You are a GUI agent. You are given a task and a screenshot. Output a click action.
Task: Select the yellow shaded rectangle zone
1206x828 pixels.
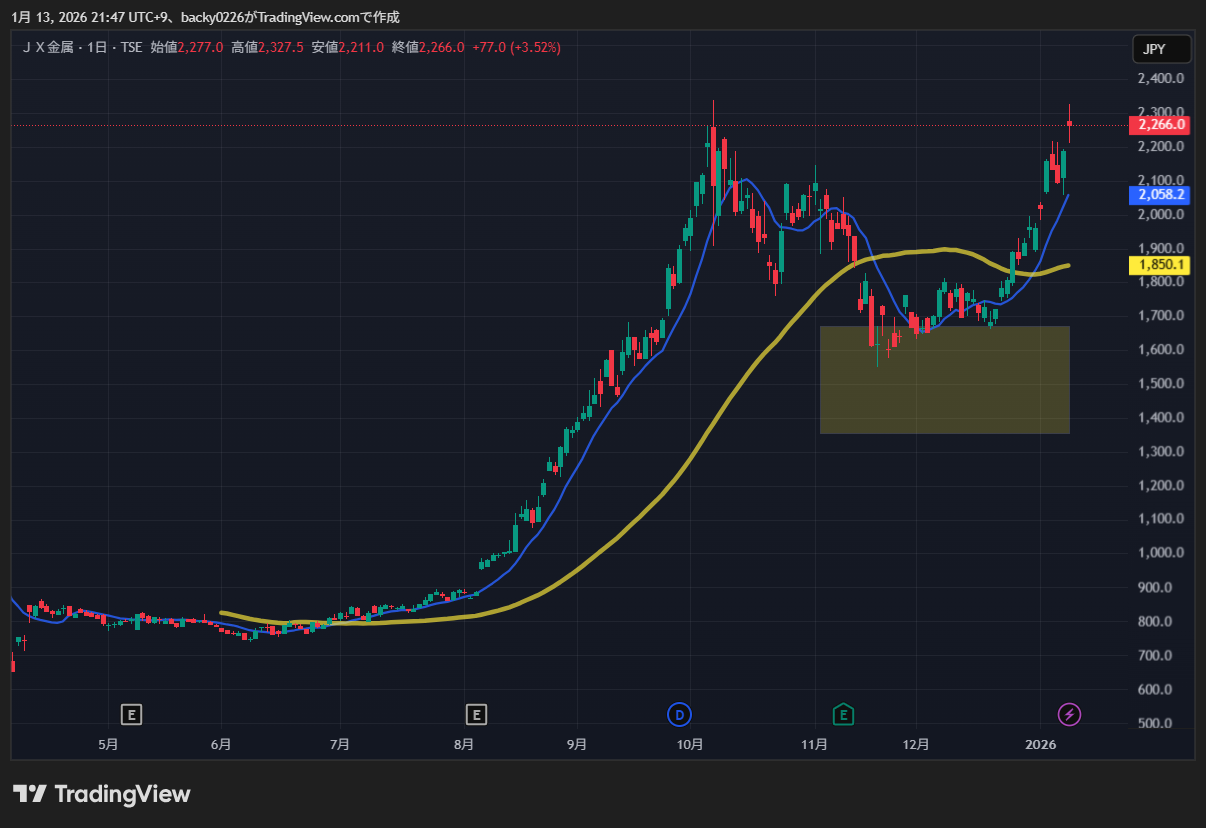(x=944, y=380)
